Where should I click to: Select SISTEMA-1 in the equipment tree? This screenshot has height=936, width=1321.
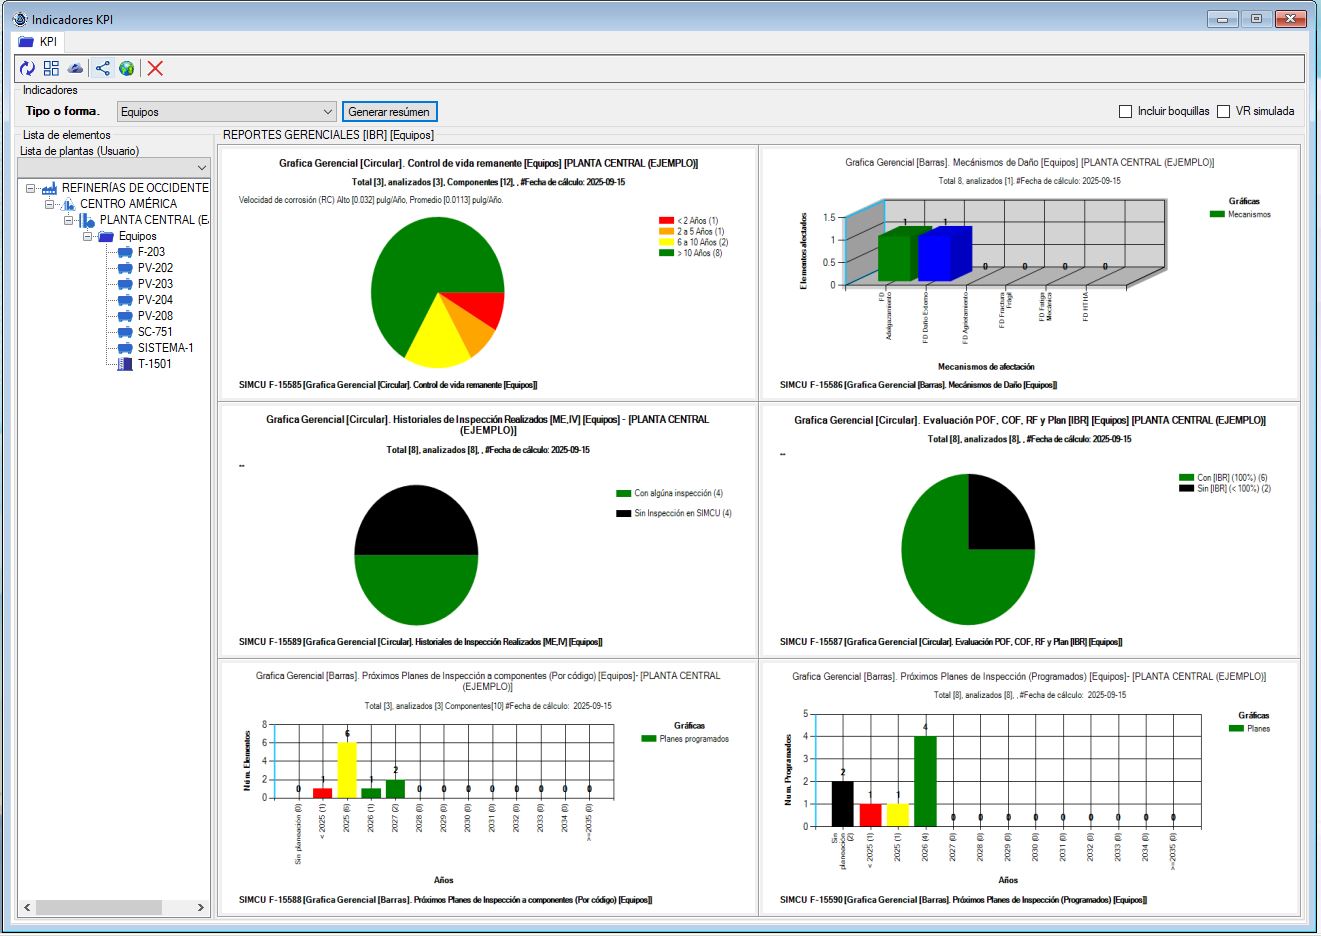(165, 348)
